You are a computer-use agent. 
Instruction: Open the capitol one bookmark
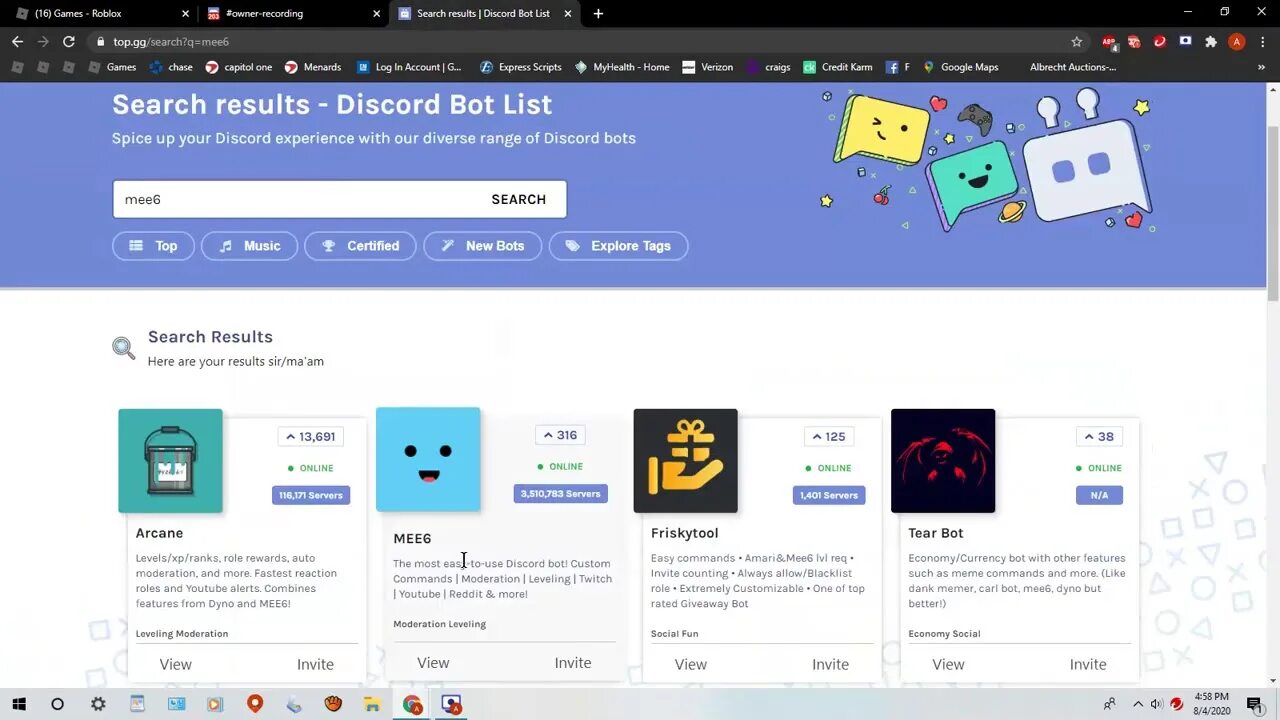(x=238, y=67)
